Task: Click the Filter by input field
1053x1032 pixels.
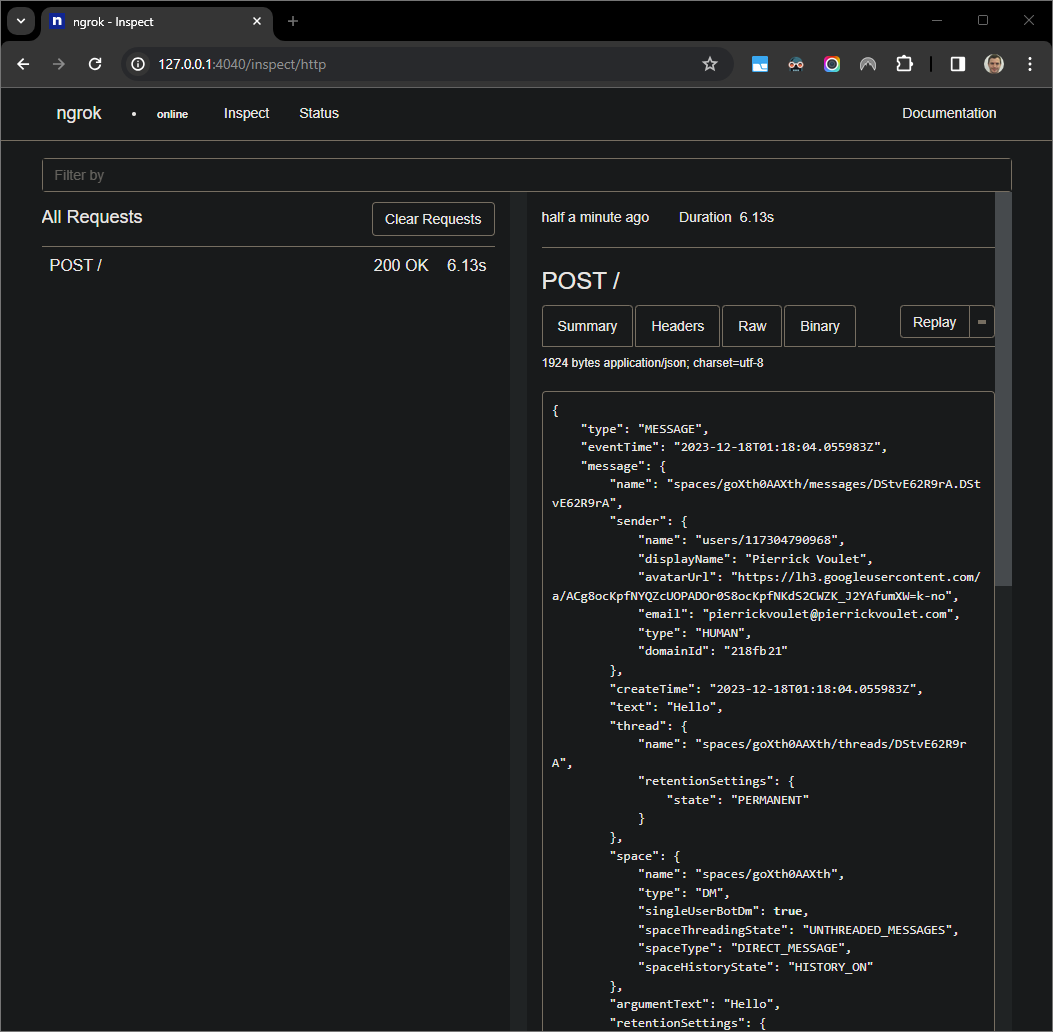Action: click(527, 174)
